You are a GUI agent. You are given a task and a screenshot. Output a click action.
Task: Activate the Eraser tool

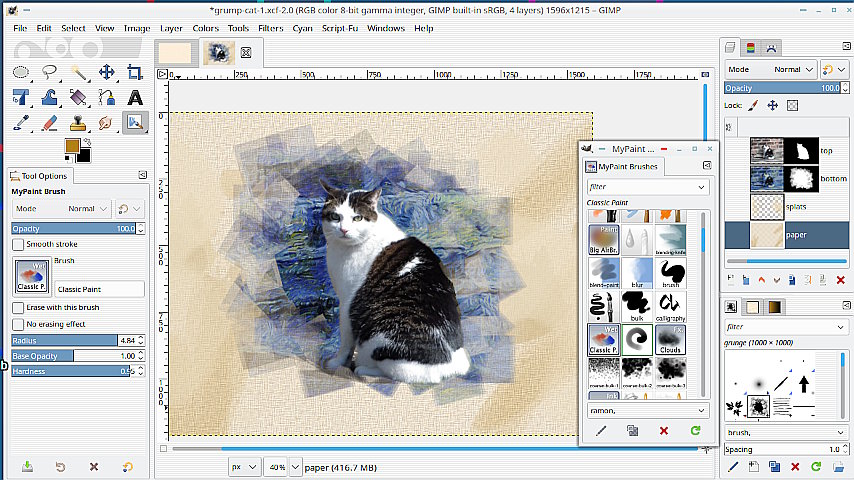50,122
